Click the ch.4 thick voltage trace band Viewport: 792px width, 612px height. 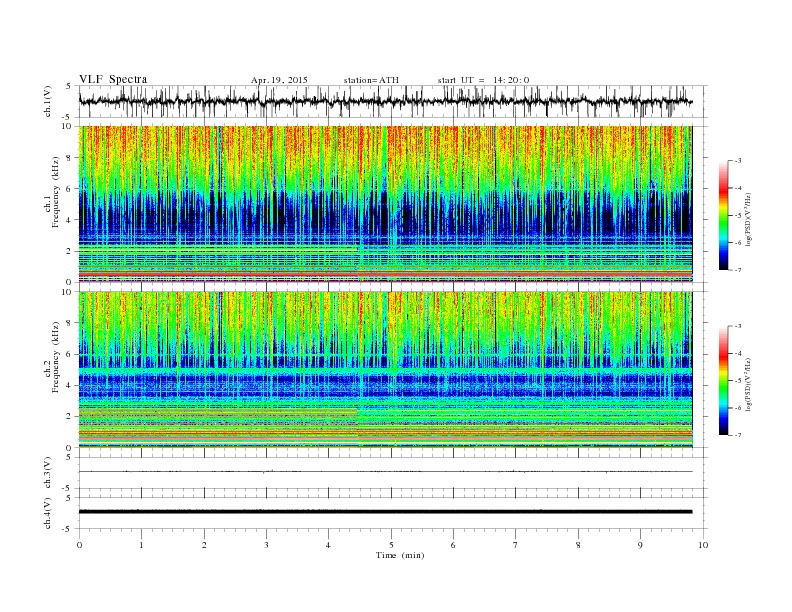pos(385,512)
